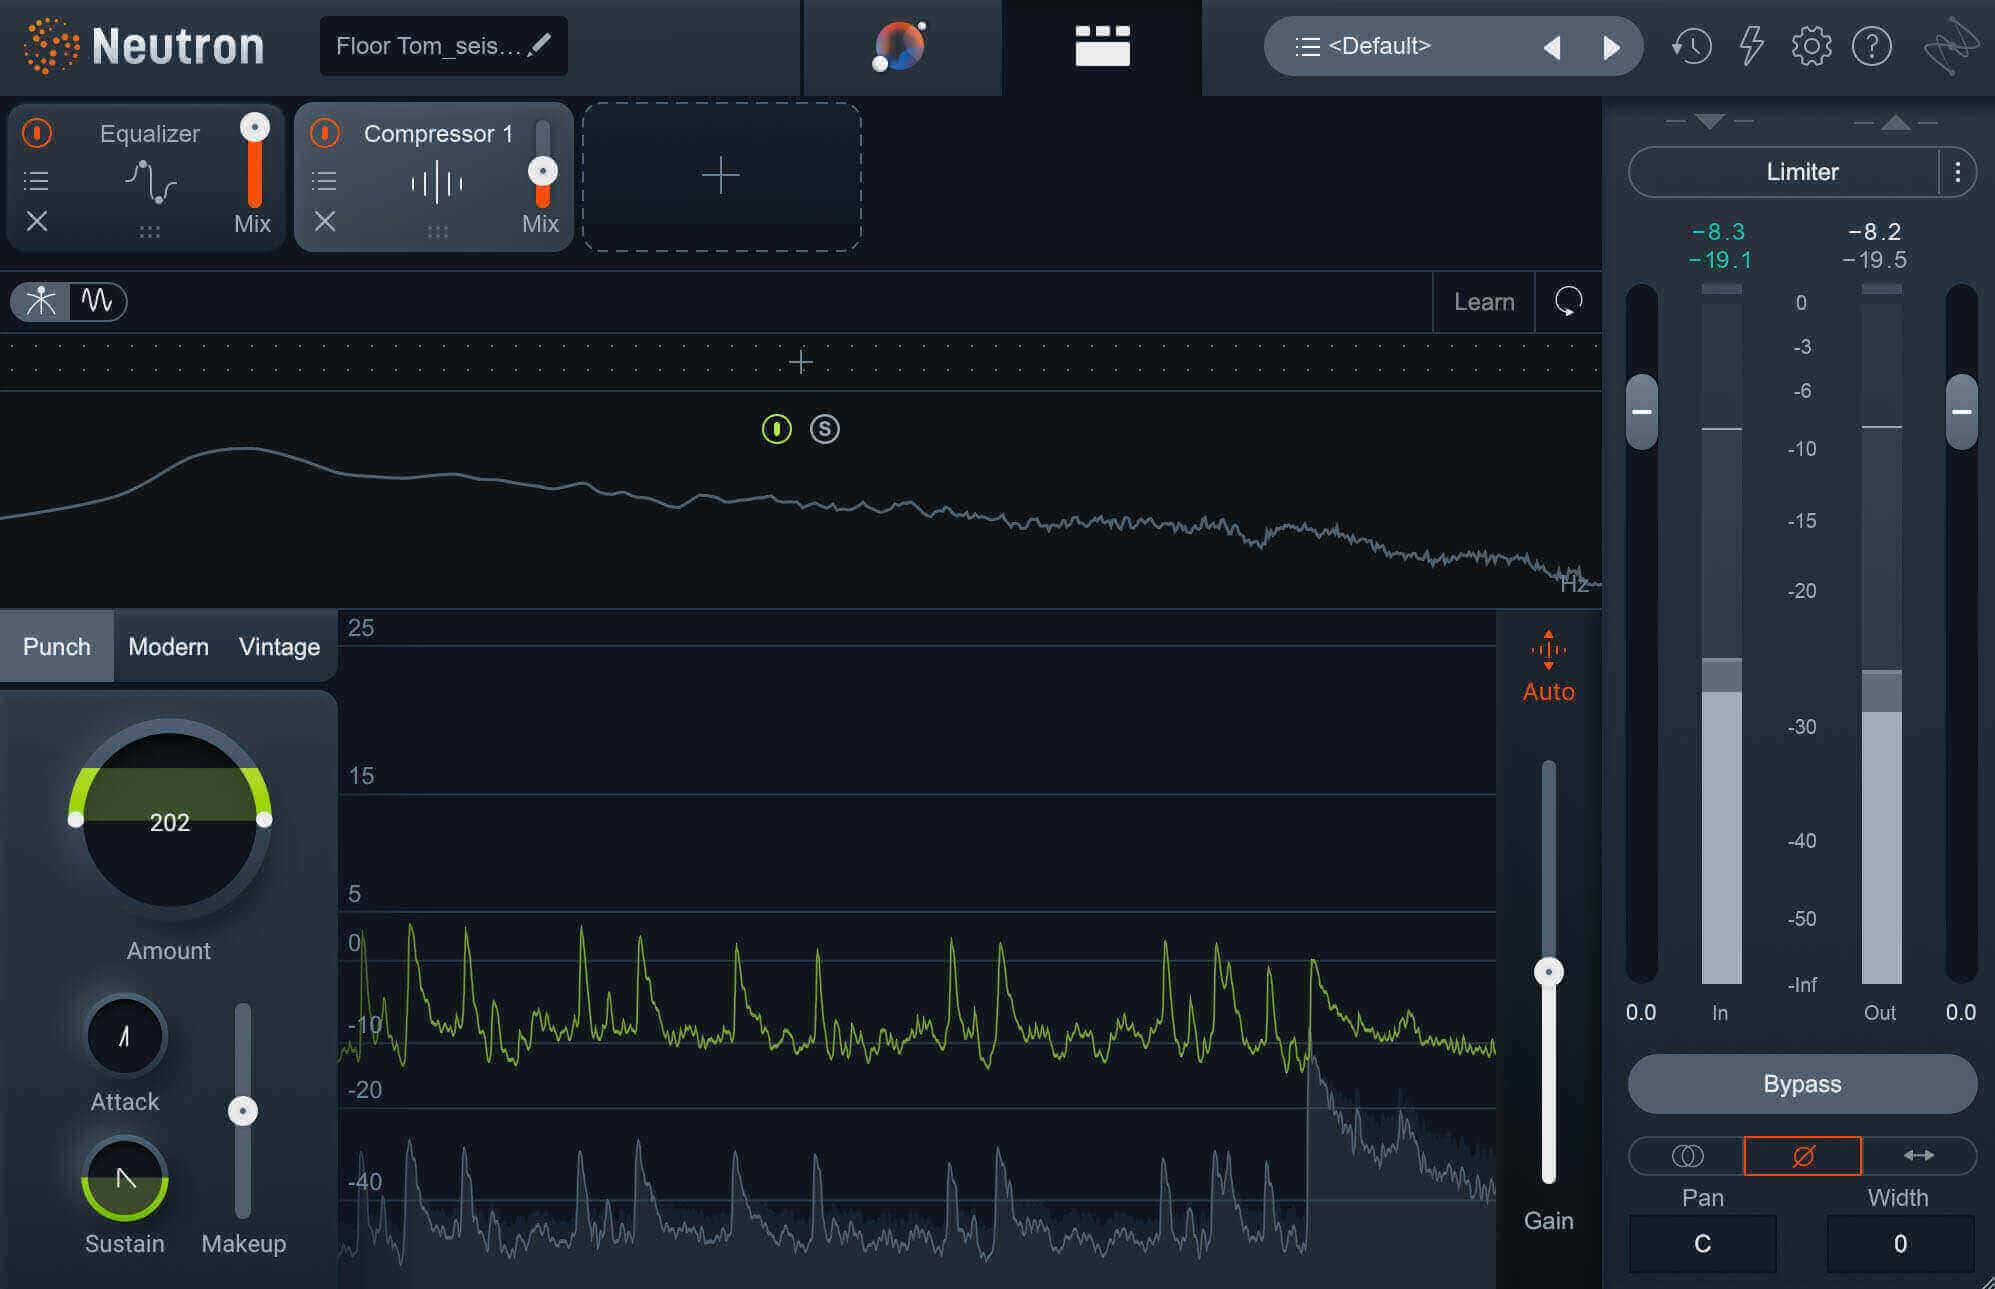Click the Gain slider handle
The image size is (1995, 1289).
coord(1549,971)
